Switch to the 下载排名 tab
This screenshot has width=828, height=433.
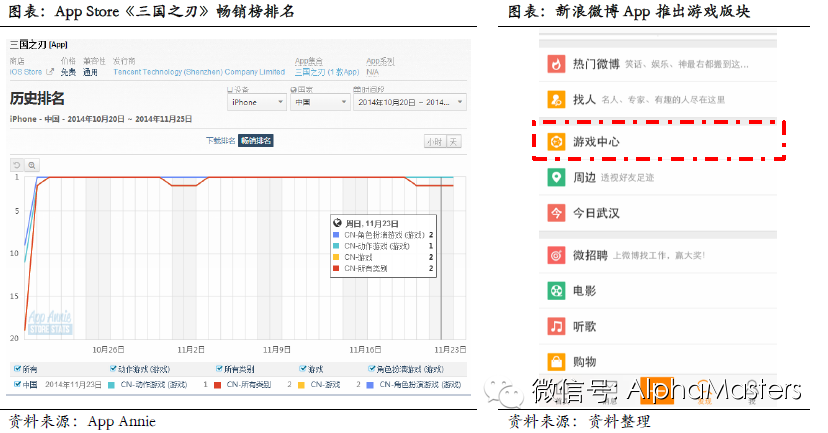[221, 140]
